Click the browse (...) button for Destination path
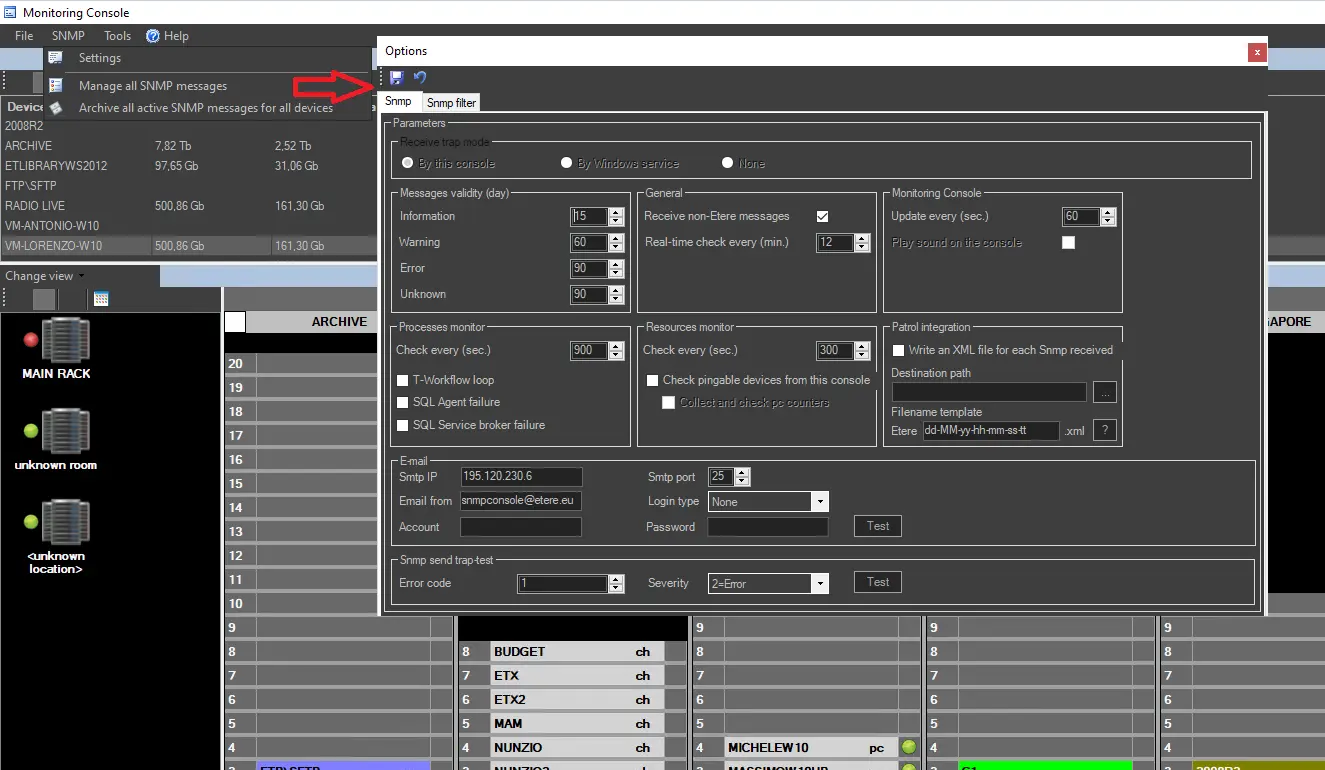The width and height of the screenshot is (1325, 770). pos(1104,393)
